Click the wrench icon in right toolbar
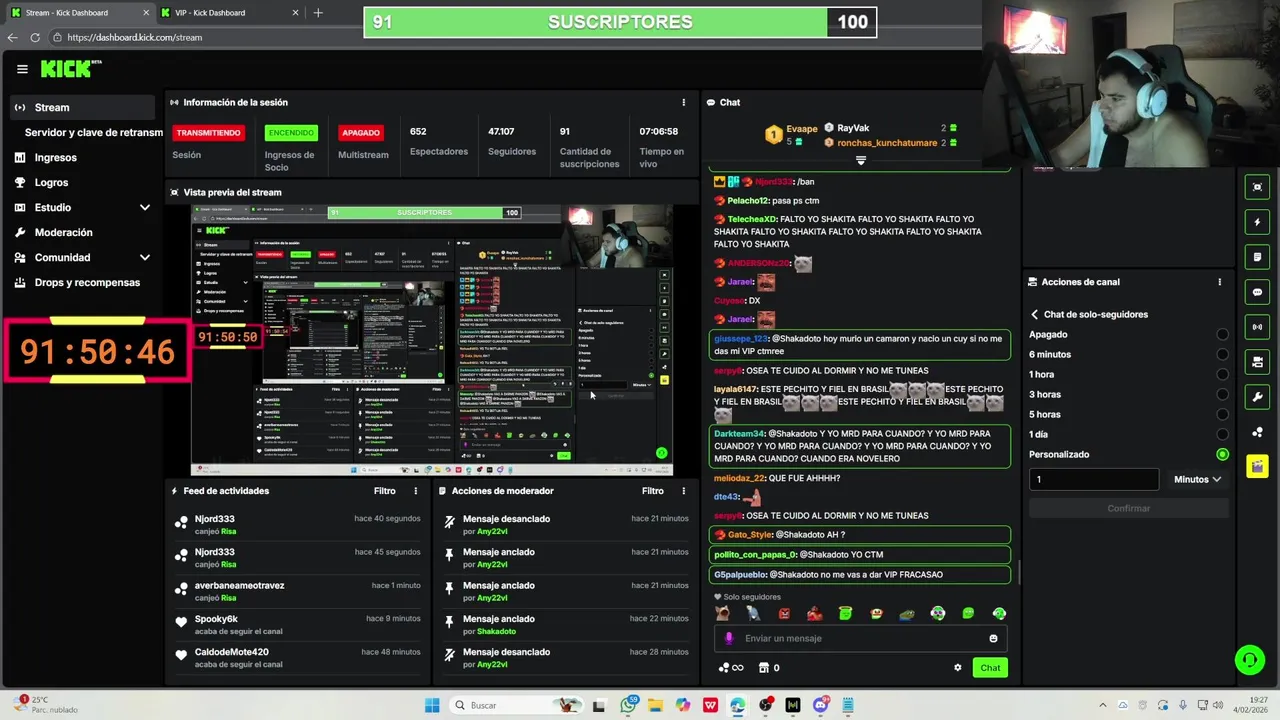This screenshot has height=720, width=1280. [x=1257, y=397]
